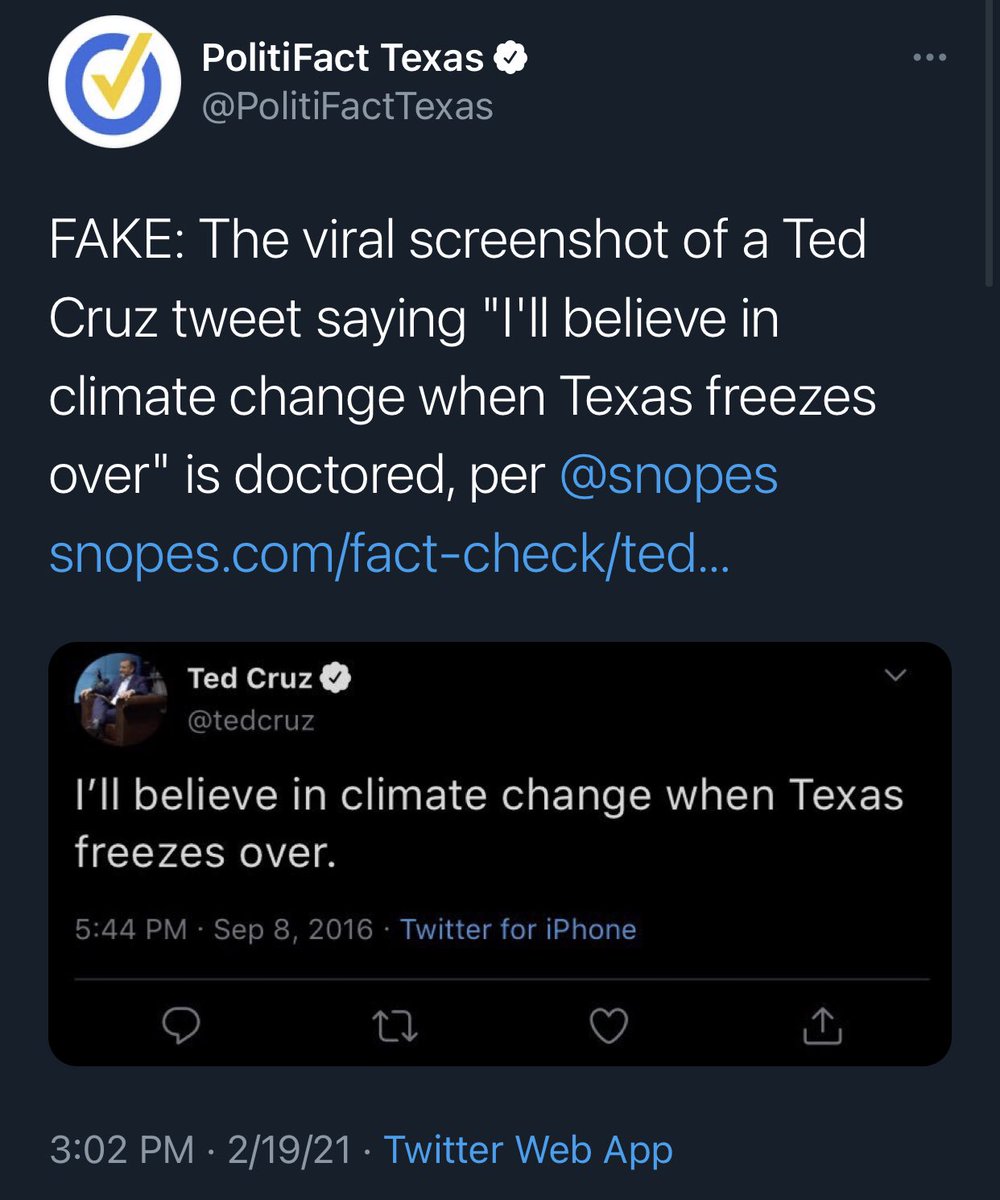Tap the Ted Cruz verified badge
Image resolution: width=1000 pixels, height=1200 pixels.
tap(335, 679)
